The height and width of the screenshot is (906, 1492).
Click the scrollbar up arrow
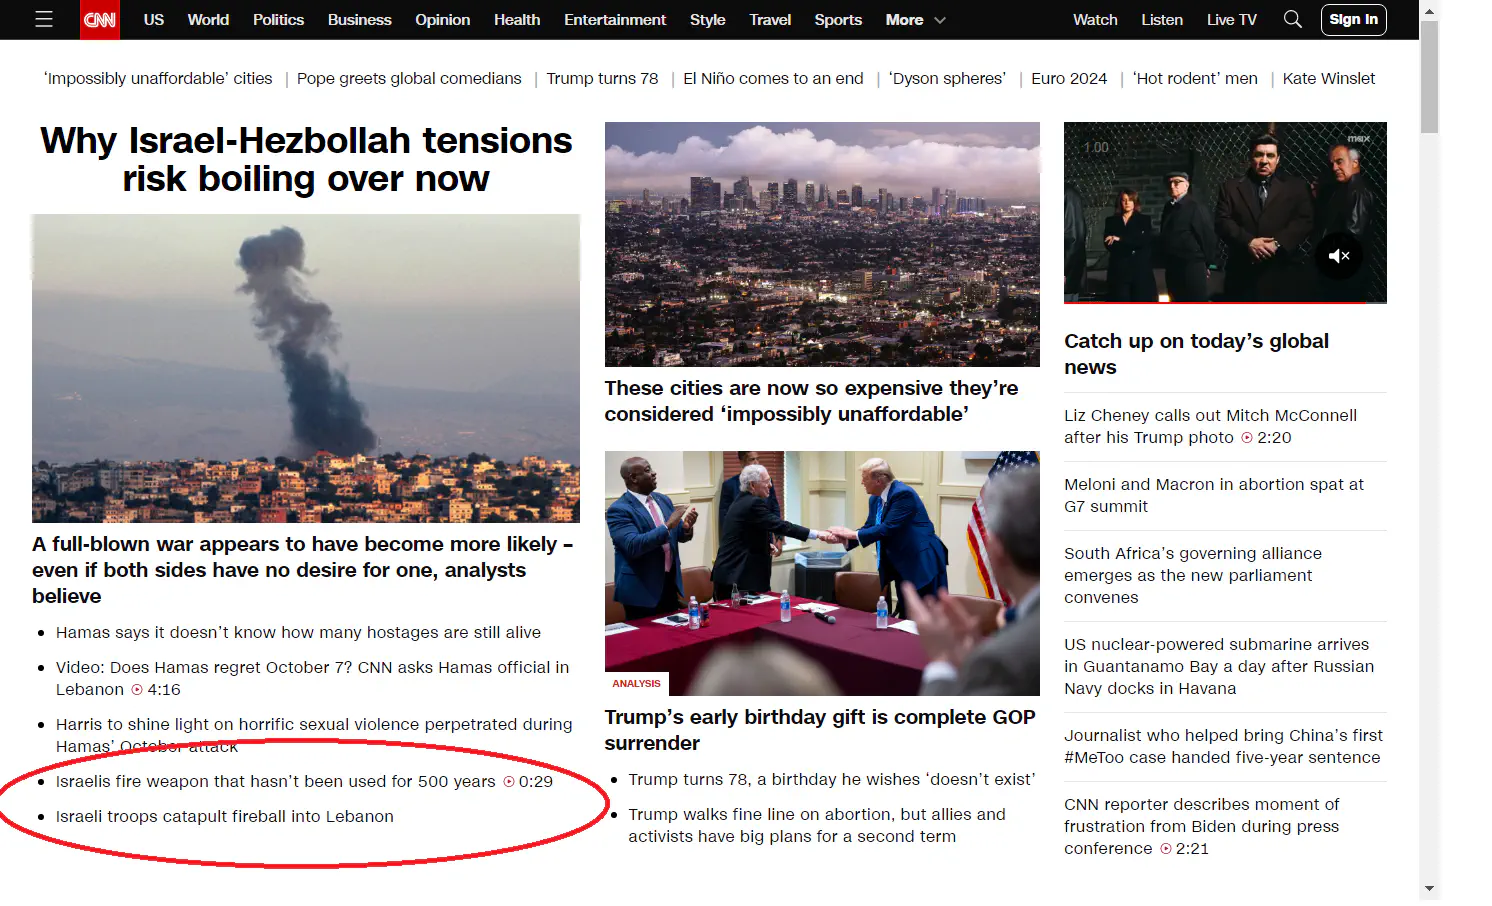(x=1429, y=11)
